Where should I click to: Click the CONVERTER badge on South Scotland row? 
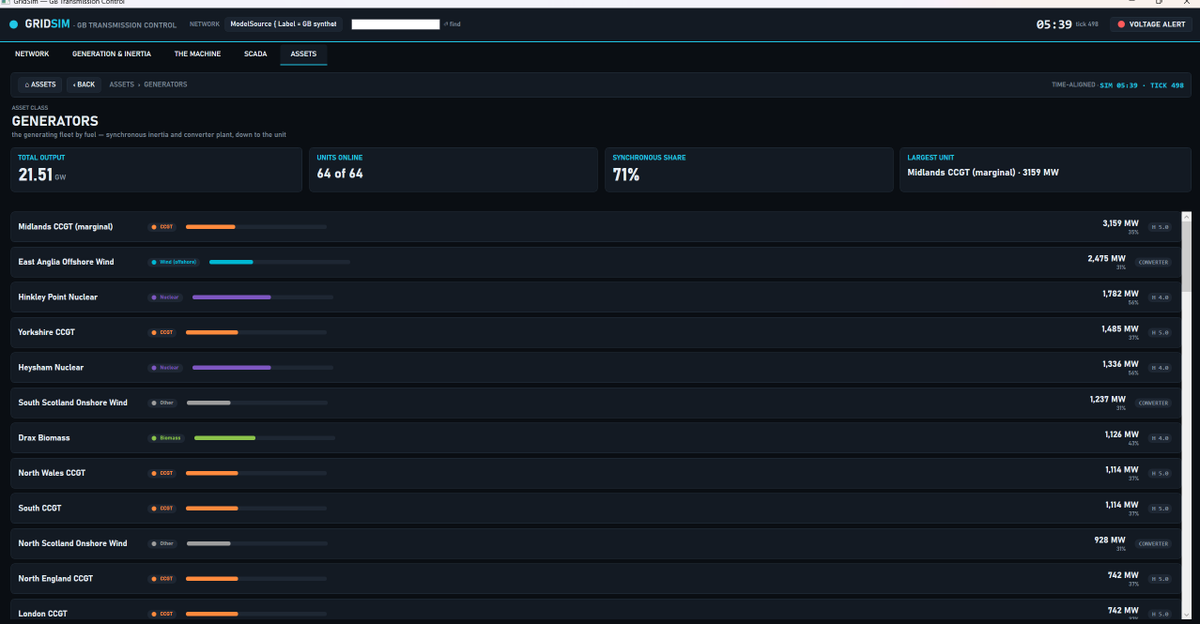point(1154,403)
